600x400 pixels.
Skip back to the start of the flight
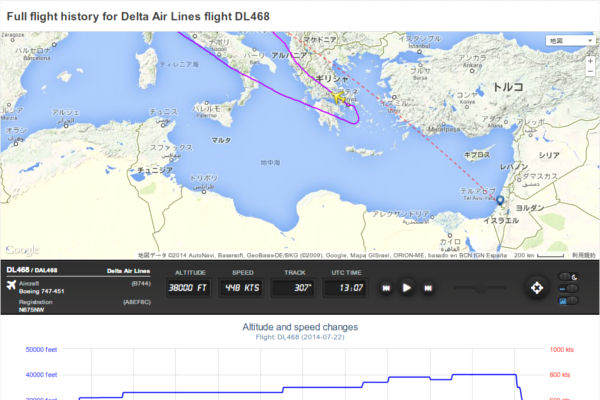click(386, 288)
